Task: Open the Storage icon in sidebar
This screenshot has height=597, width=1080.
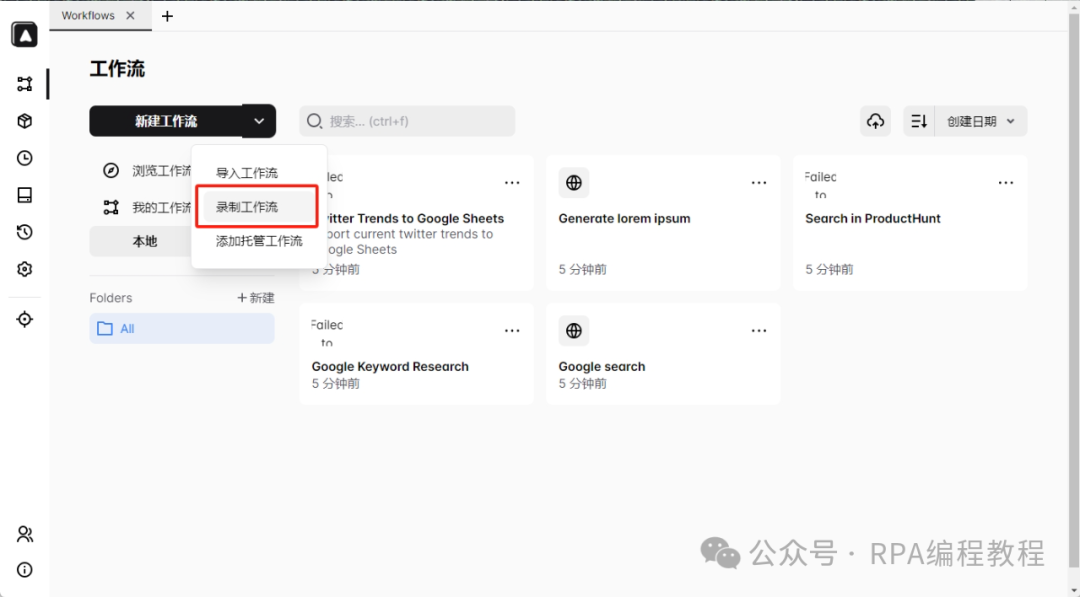Action: pos(25,195)
